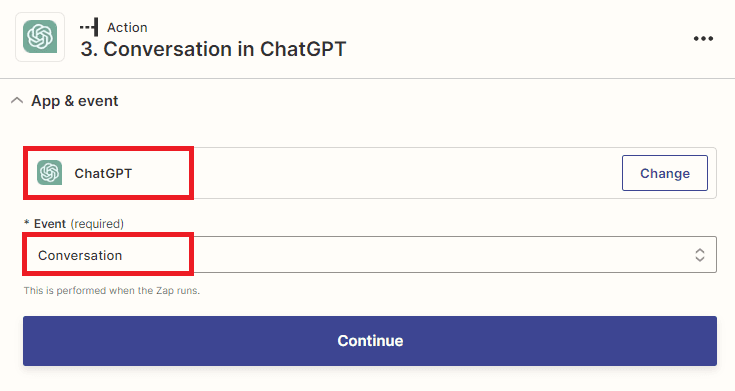Open the Event dropdown showing Conversation

tap(370, 255)
